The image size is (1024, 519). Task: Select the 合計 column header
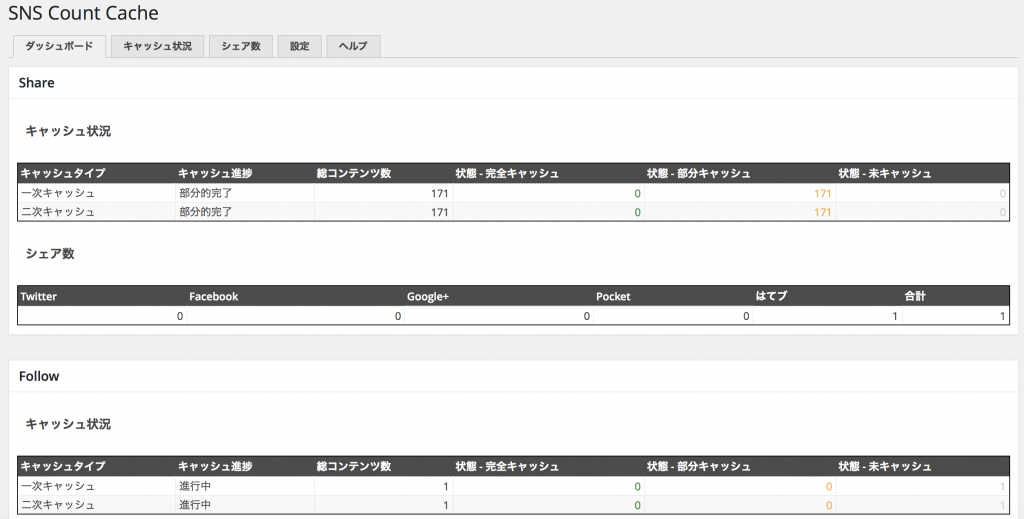915,297
